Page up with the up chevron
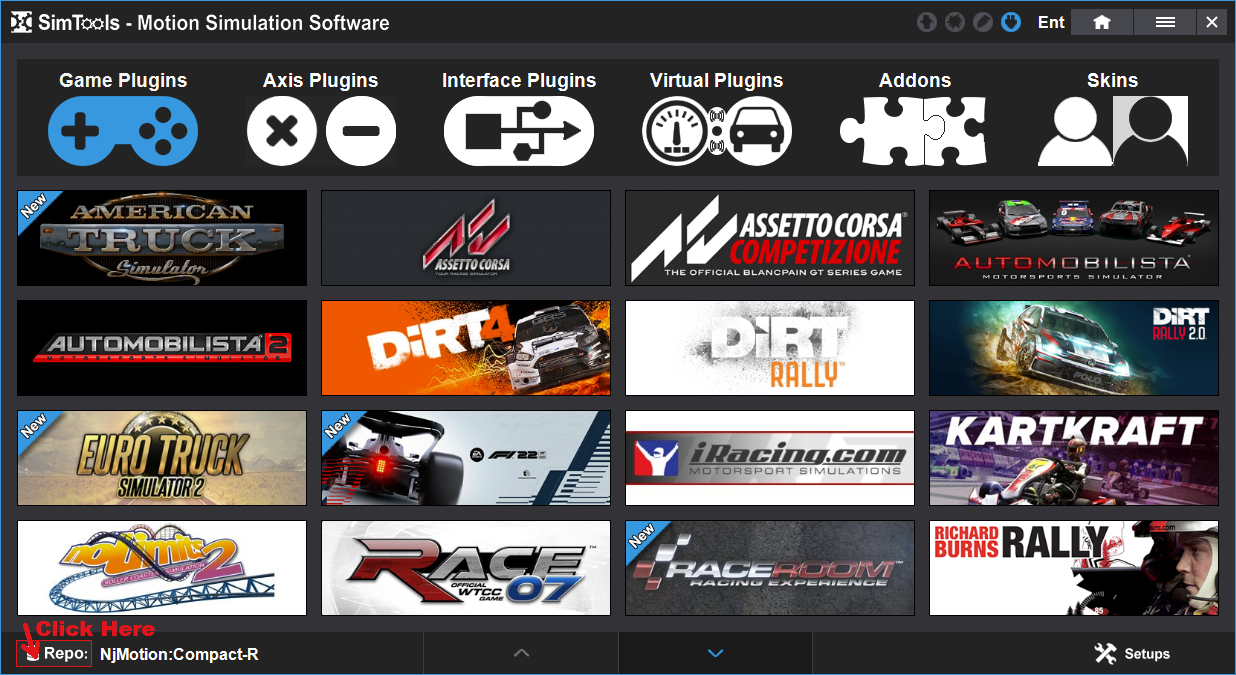The height and width of the screenshot is (675, 1236). tap(521, 653)
